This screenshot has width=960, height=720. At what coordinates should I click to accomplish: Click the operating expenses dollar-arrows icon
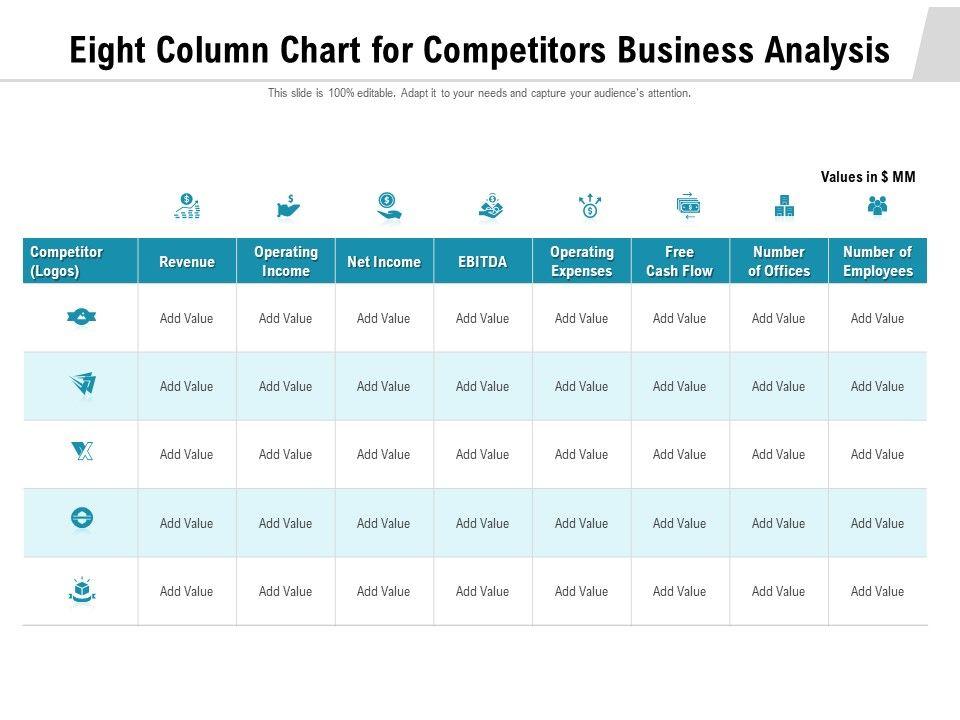pyautogui.click(x=590, y=207)
